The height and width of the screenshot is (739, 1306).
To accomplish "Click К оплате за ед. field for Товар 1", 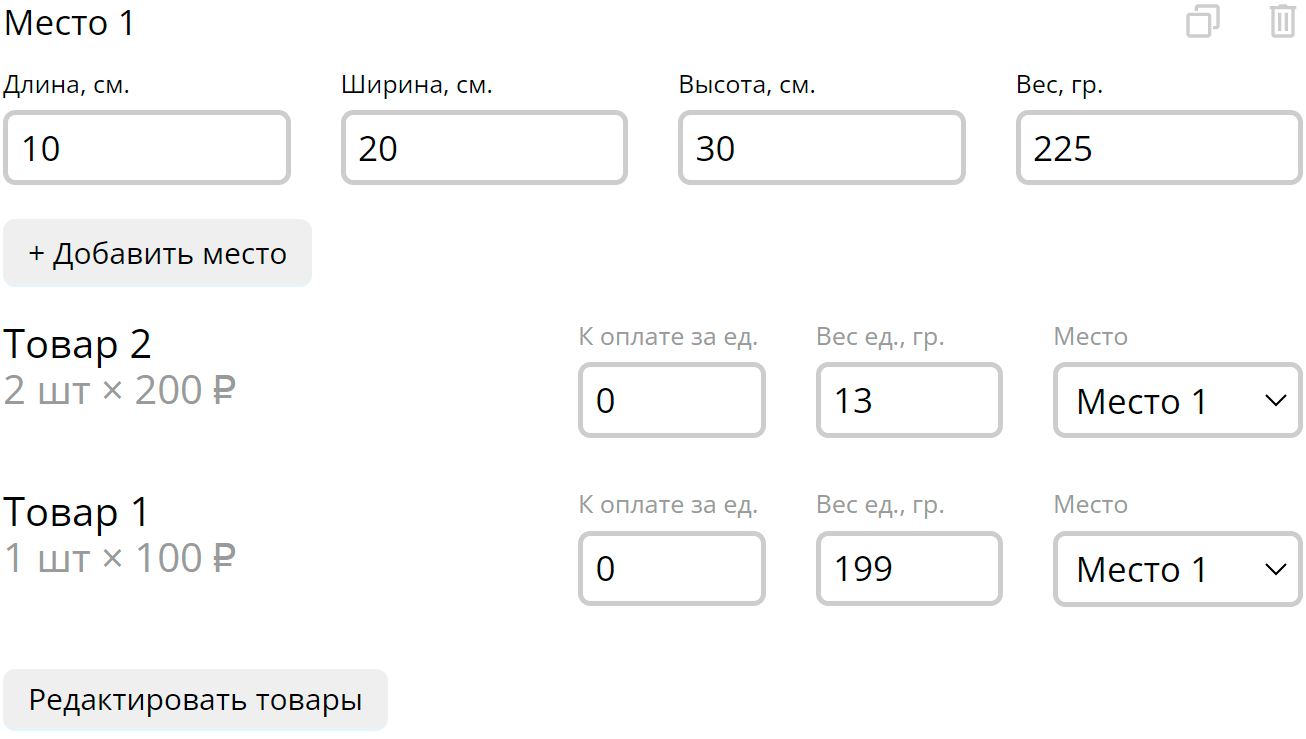I will (672, 569).
